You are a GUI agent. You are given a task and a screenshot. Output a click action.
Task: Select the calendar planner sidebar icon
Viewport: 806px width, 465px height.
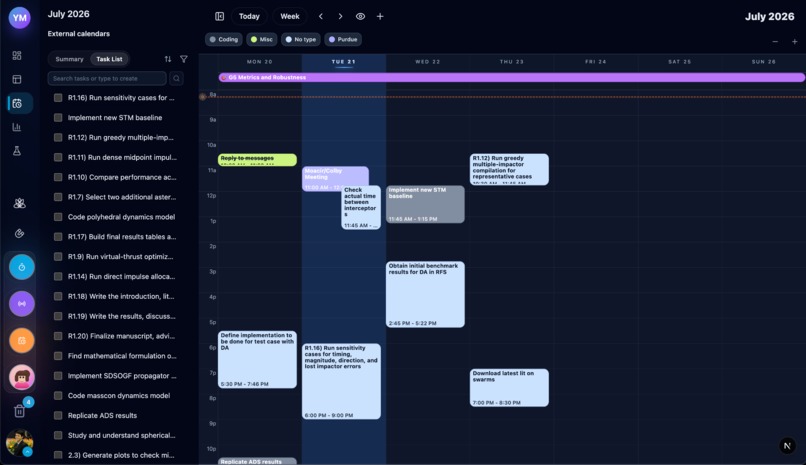(17, 103)
